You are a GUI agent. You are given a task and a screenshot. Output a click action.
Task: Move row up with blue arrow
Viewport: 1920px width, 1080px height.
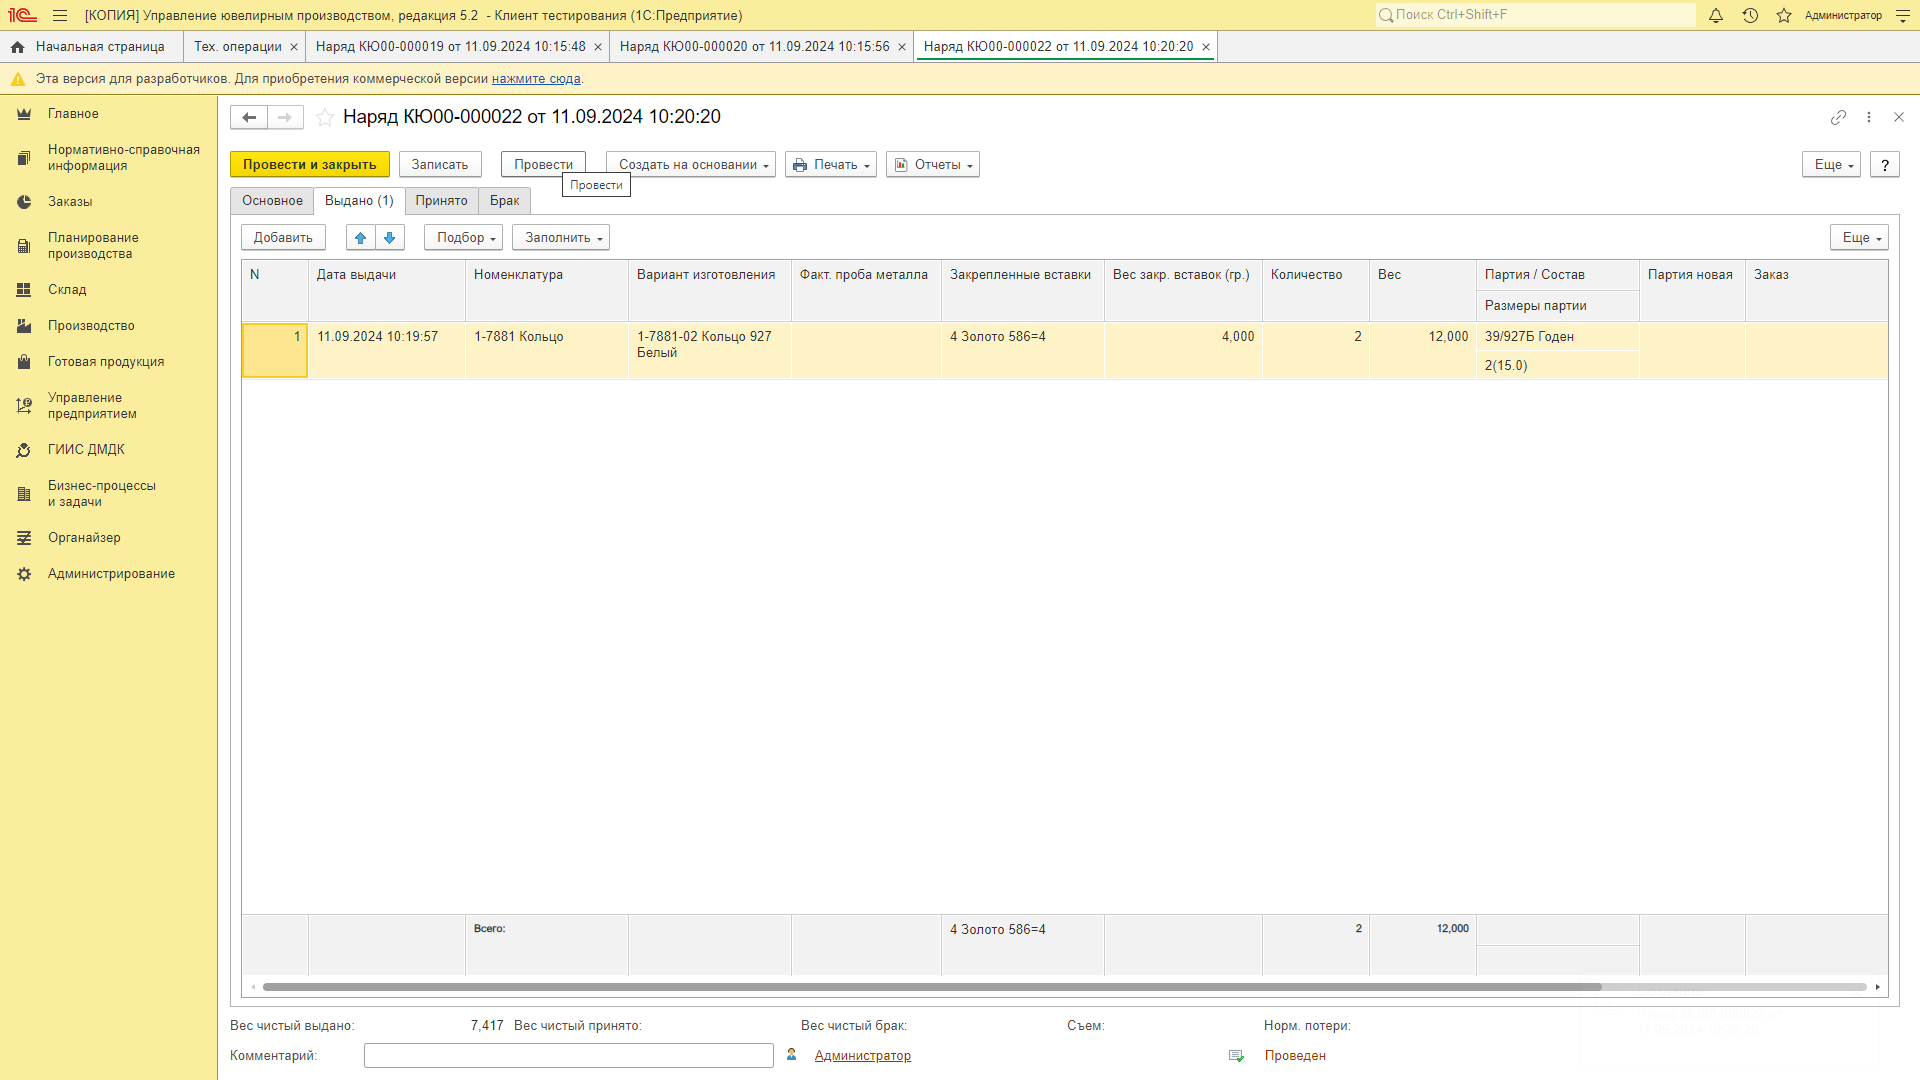(x=361, y=237)
